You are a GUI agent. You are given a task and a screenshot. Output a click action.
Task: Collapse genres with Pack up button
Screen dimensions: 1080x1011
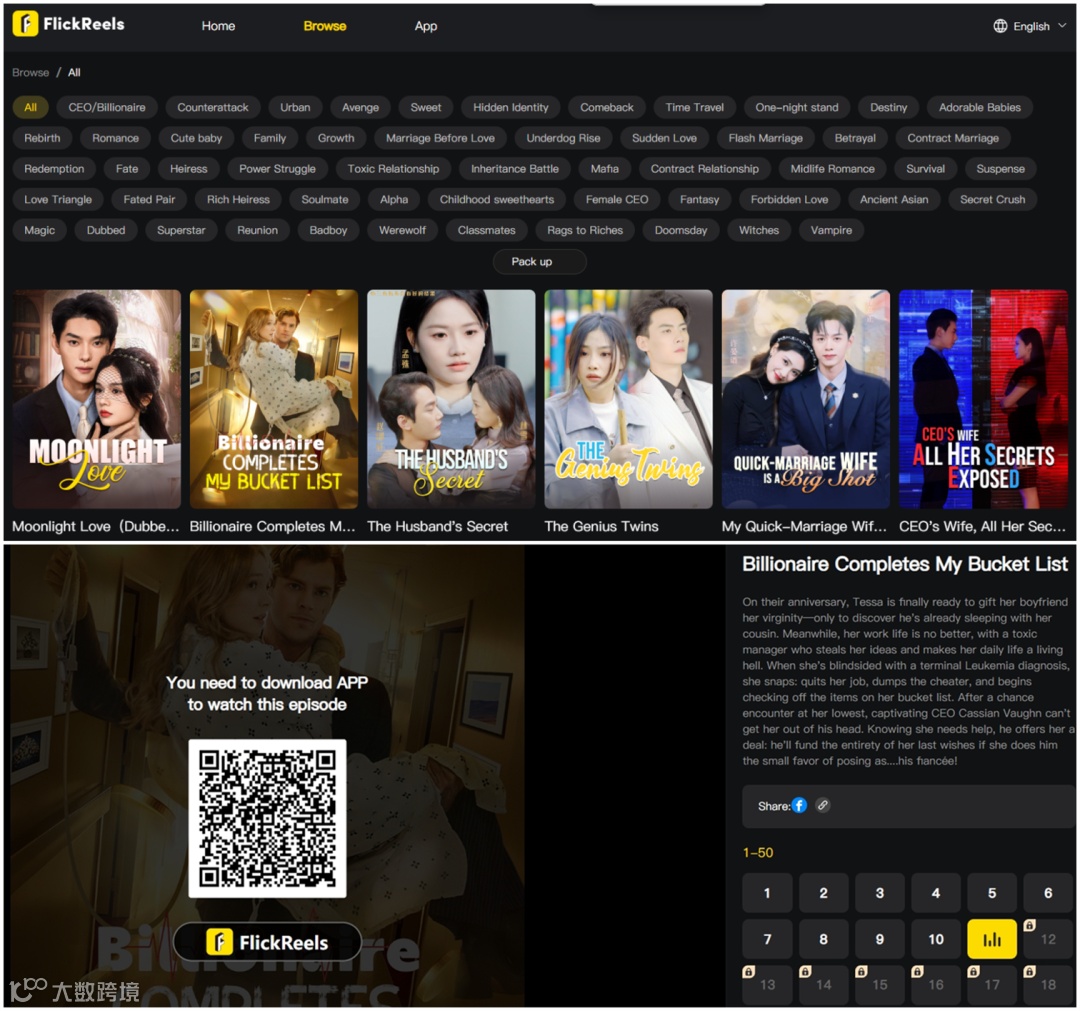539,262
